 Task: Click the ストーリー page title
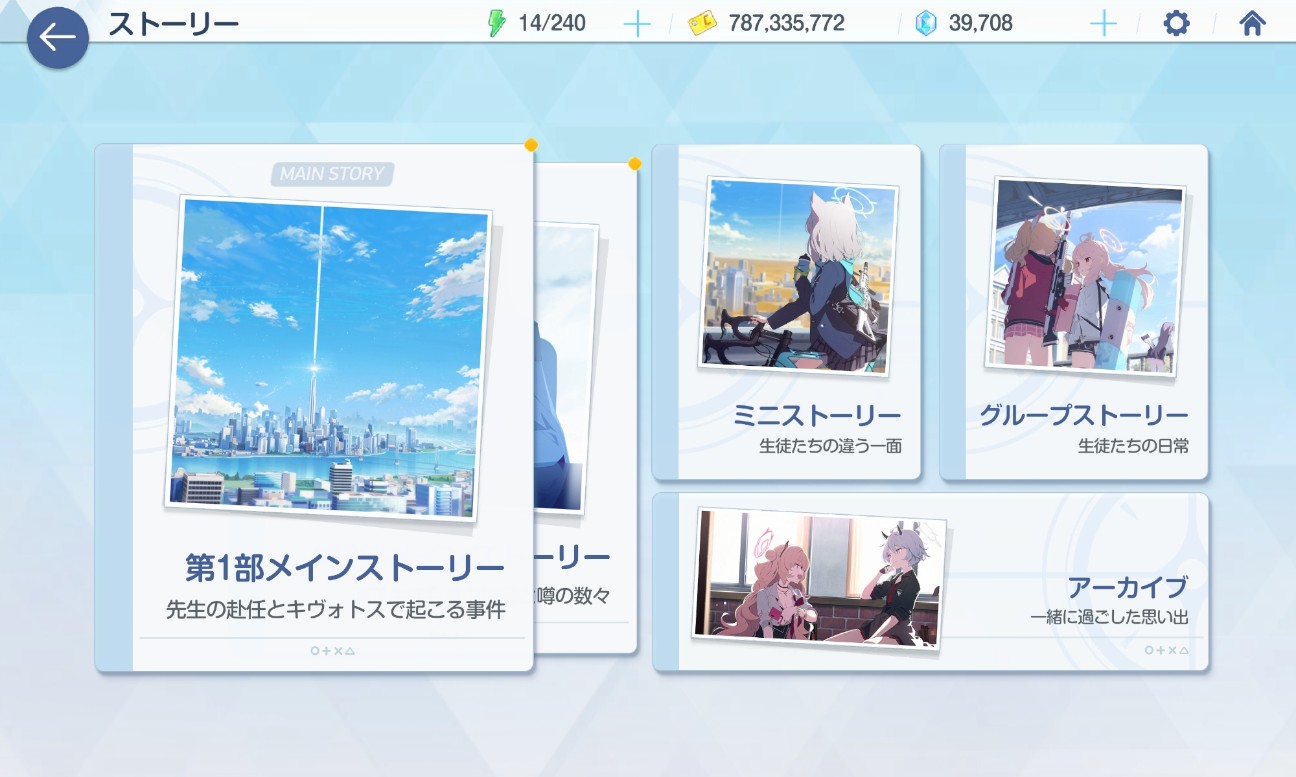173,23
